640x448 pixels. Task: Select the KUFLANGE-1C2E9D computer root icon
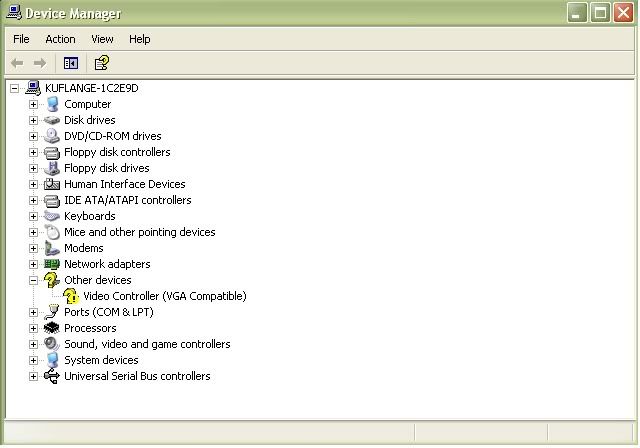point(33,88)
